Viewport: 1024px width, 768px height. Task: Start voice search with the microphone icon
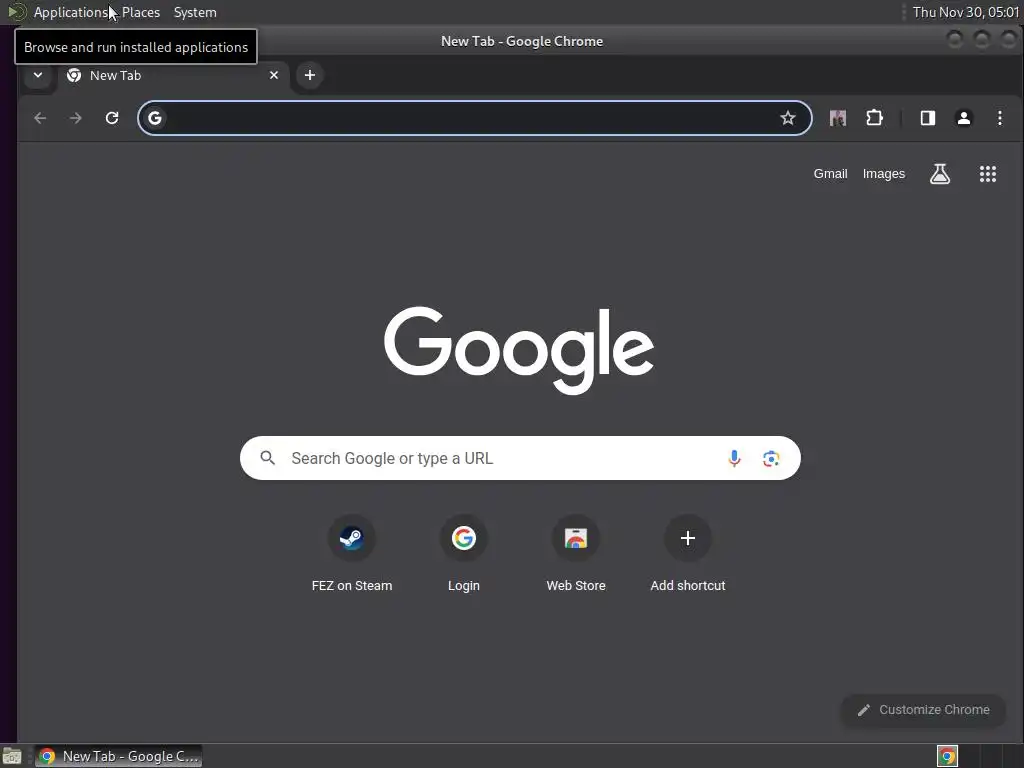[x=734, y=458]
